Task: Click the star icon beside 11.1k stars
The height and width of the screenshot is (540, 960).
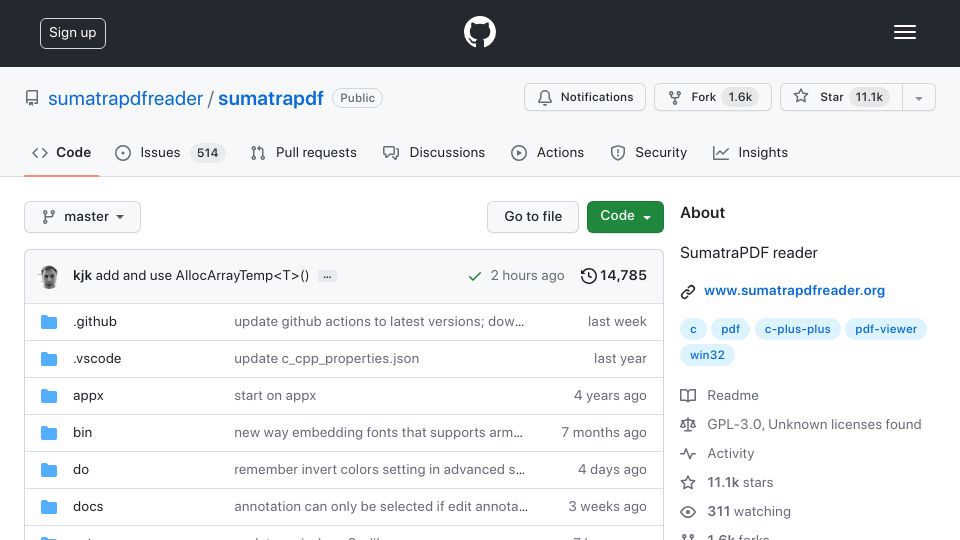Action: (x=688, y=482)
